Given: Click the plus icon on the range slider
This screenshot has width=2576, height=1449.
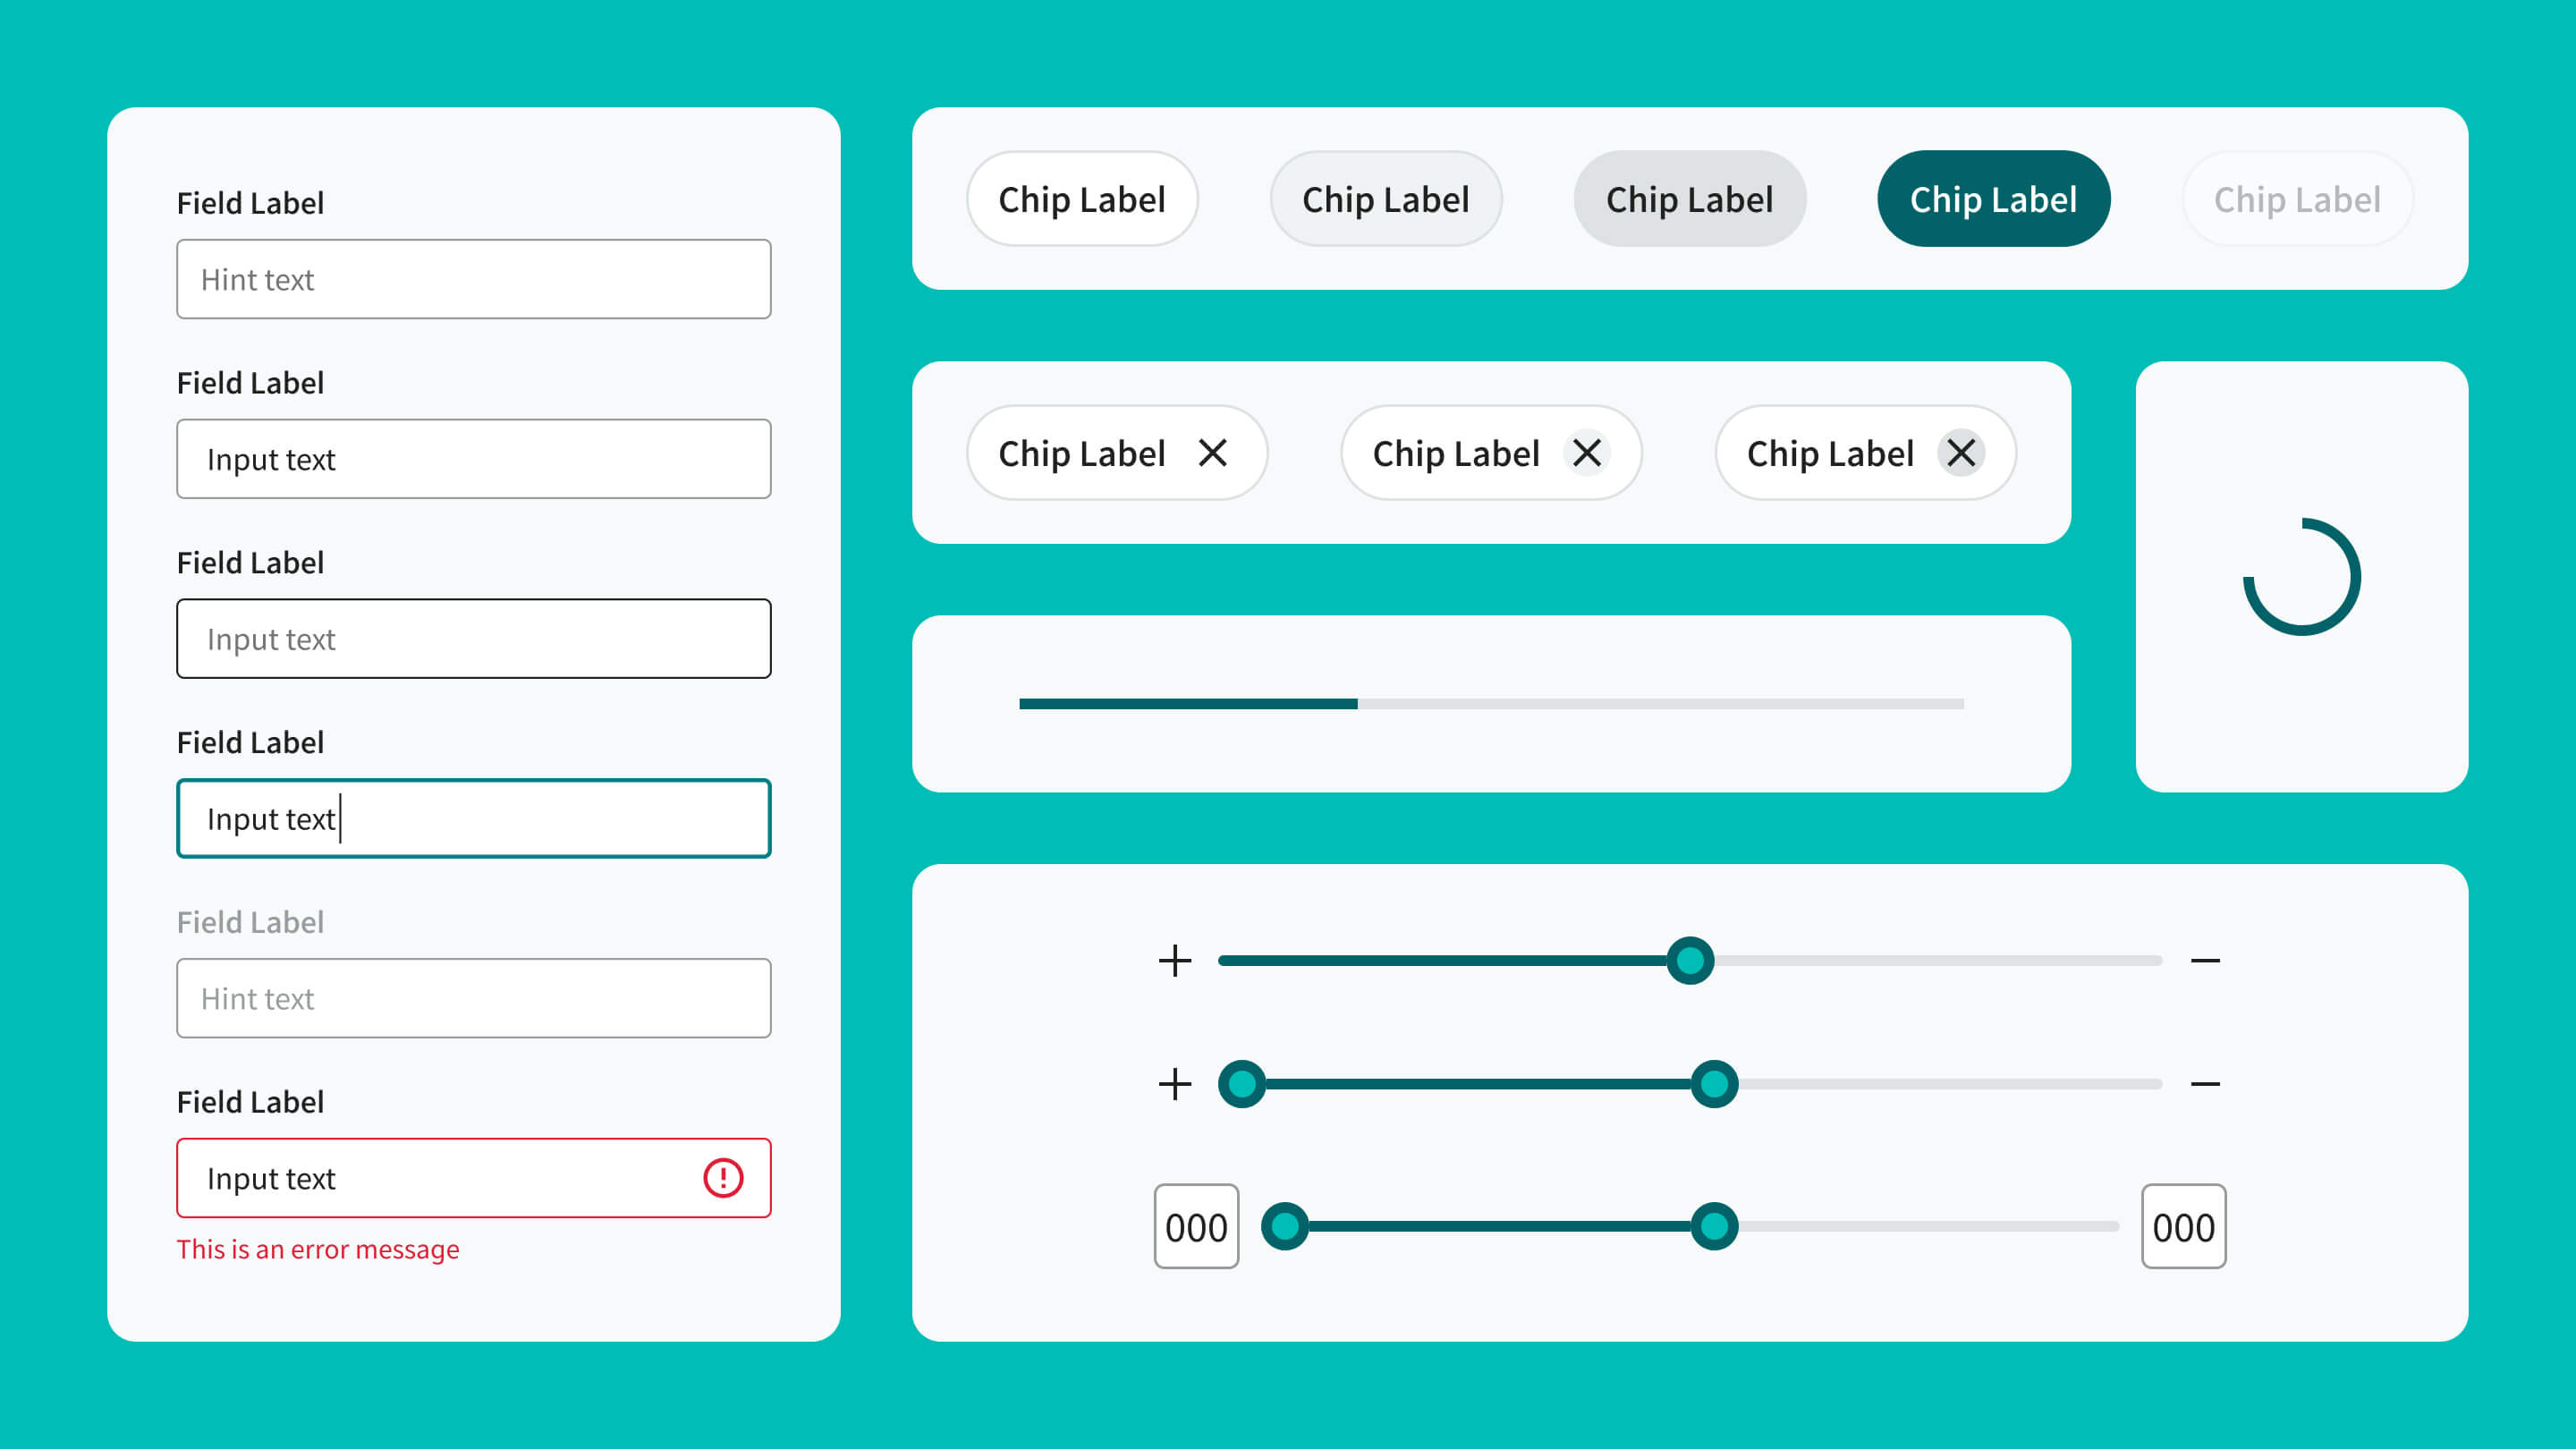Looking at the screenshot, I should point(1175,1083).
